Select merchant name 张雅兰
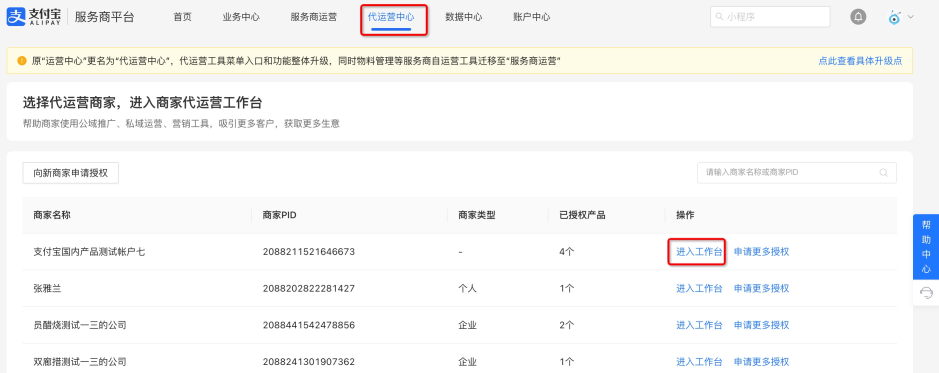 (x=47, y=288)
